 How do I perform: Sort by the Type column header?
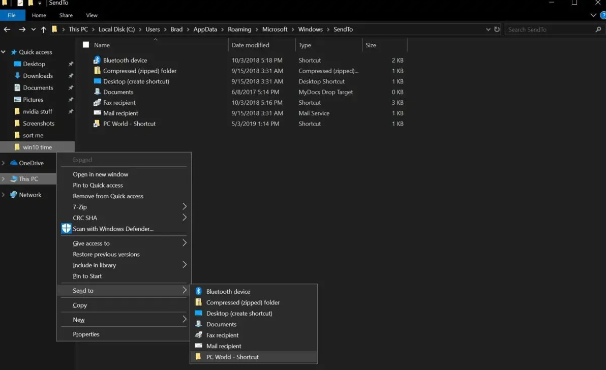coord(305,45)
